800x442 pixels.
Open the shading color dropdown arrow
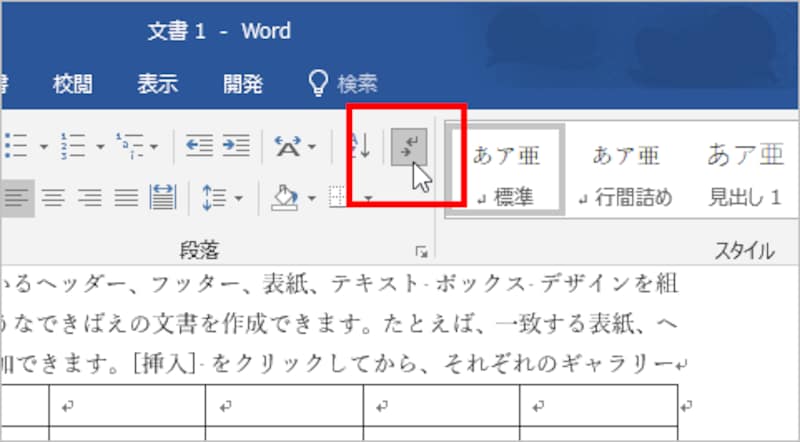[311, 198]
